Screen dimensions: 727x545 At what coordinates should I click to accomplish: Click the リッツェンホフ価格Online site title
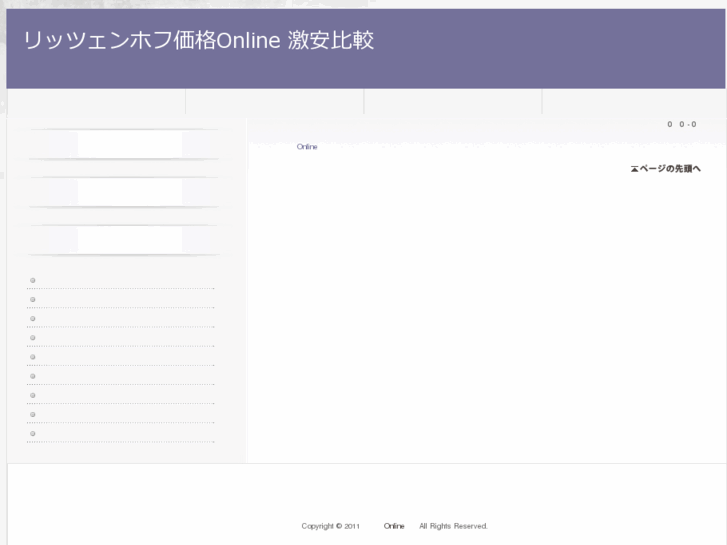click(x=199, y=42)
